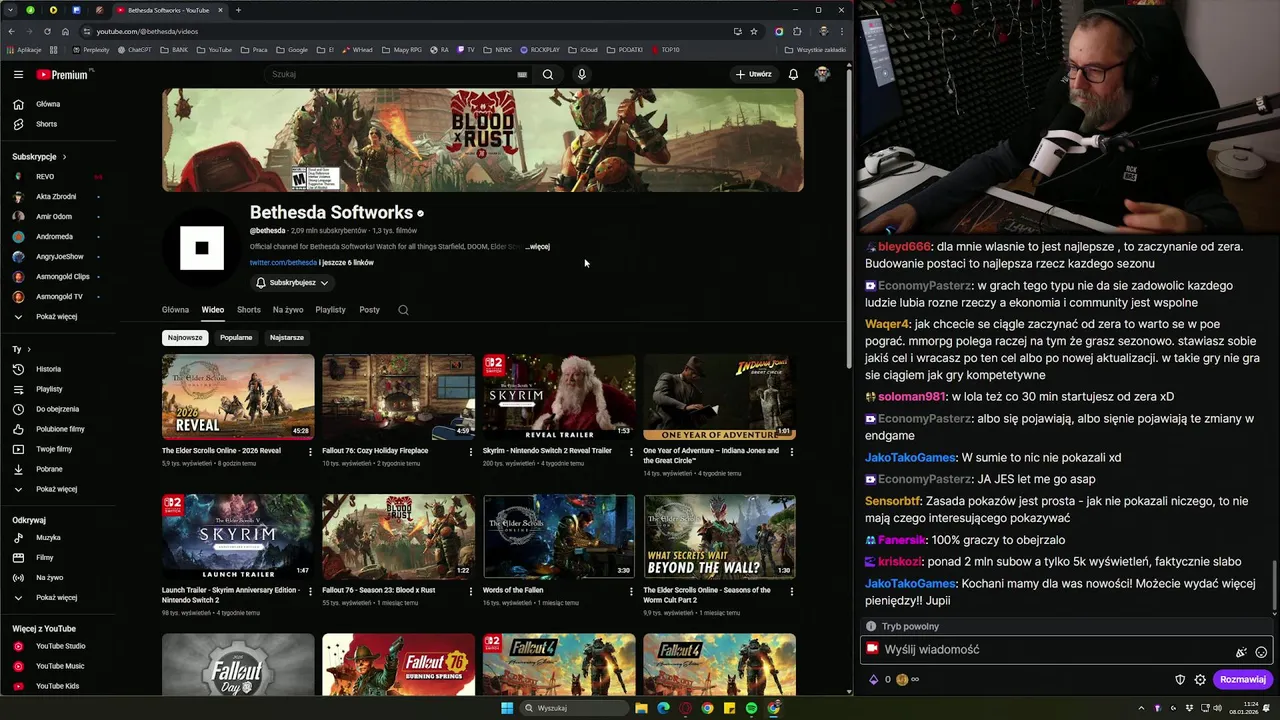Start voice search with the microphone icon
Screen dimensions: 1280x720
pos(581,74)
